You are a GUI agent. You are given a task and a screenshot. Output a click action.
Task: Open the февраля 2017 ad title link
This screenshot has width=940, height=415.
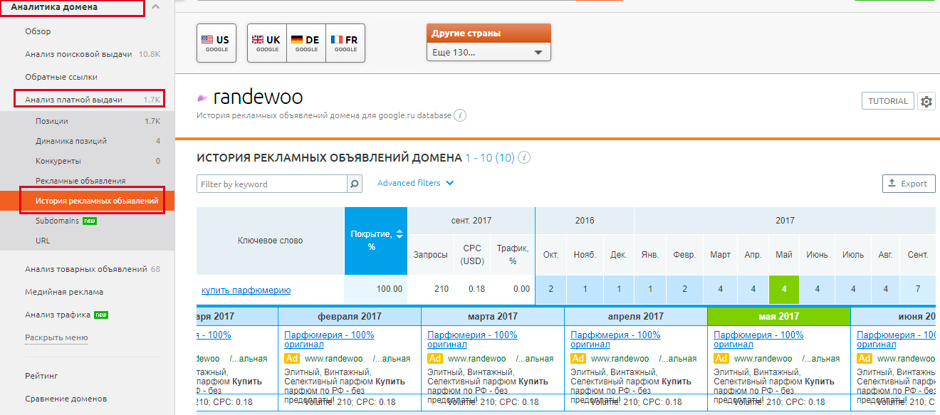point(329,340)
